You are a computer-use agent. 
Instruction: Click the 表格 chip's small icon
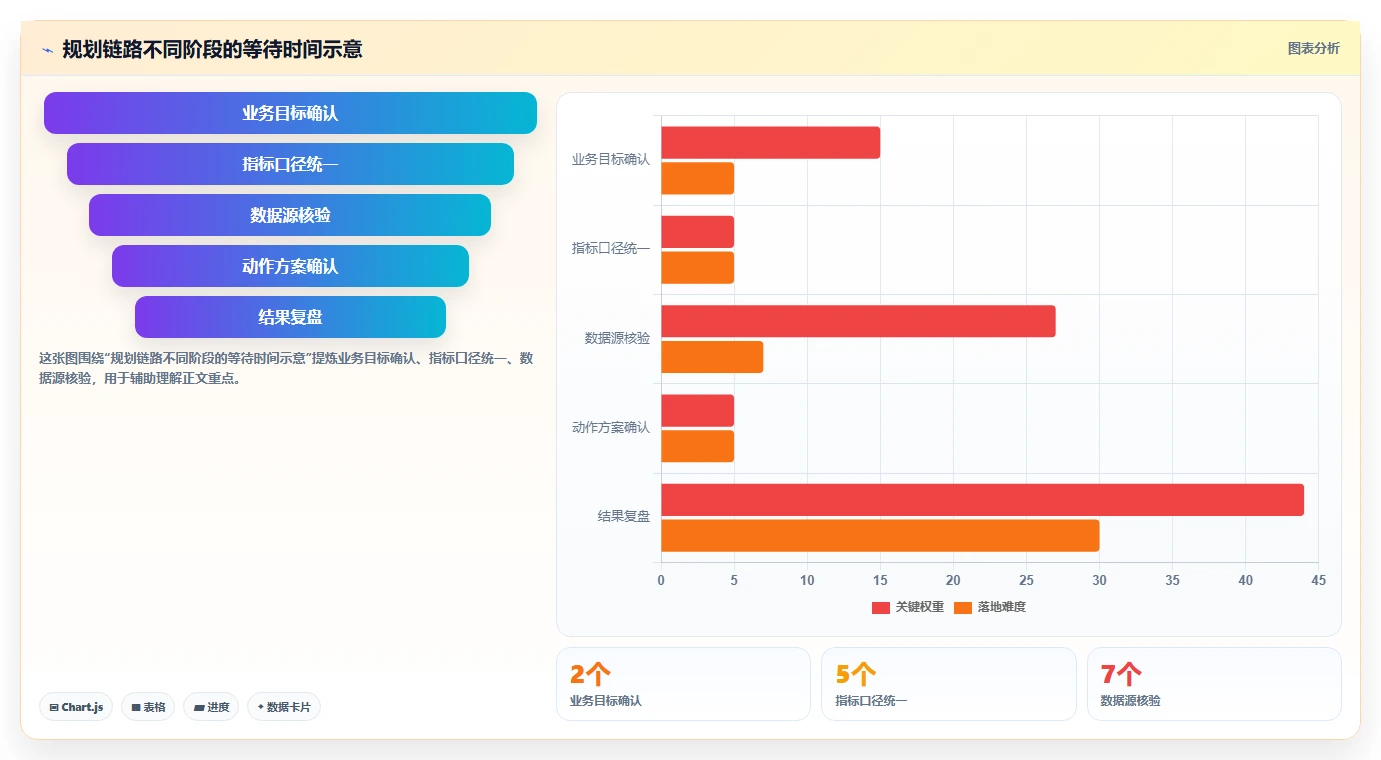pyautogui.click(x=136, y=707)
